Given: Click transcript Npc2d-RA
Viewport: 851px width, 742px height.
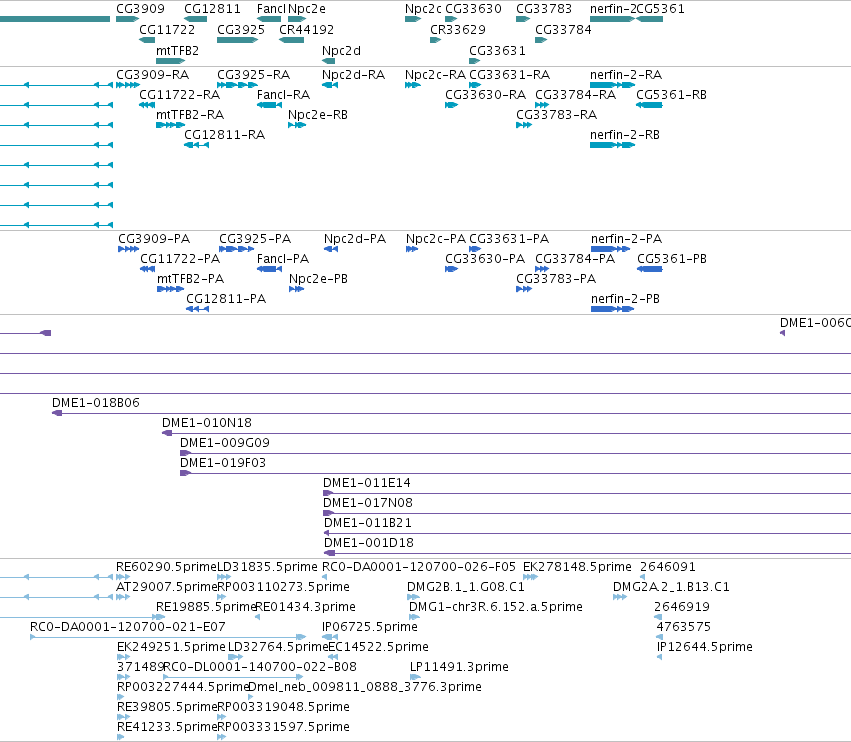Looking at the screenshot, I should pyautogui.click(x=330, y=85).
